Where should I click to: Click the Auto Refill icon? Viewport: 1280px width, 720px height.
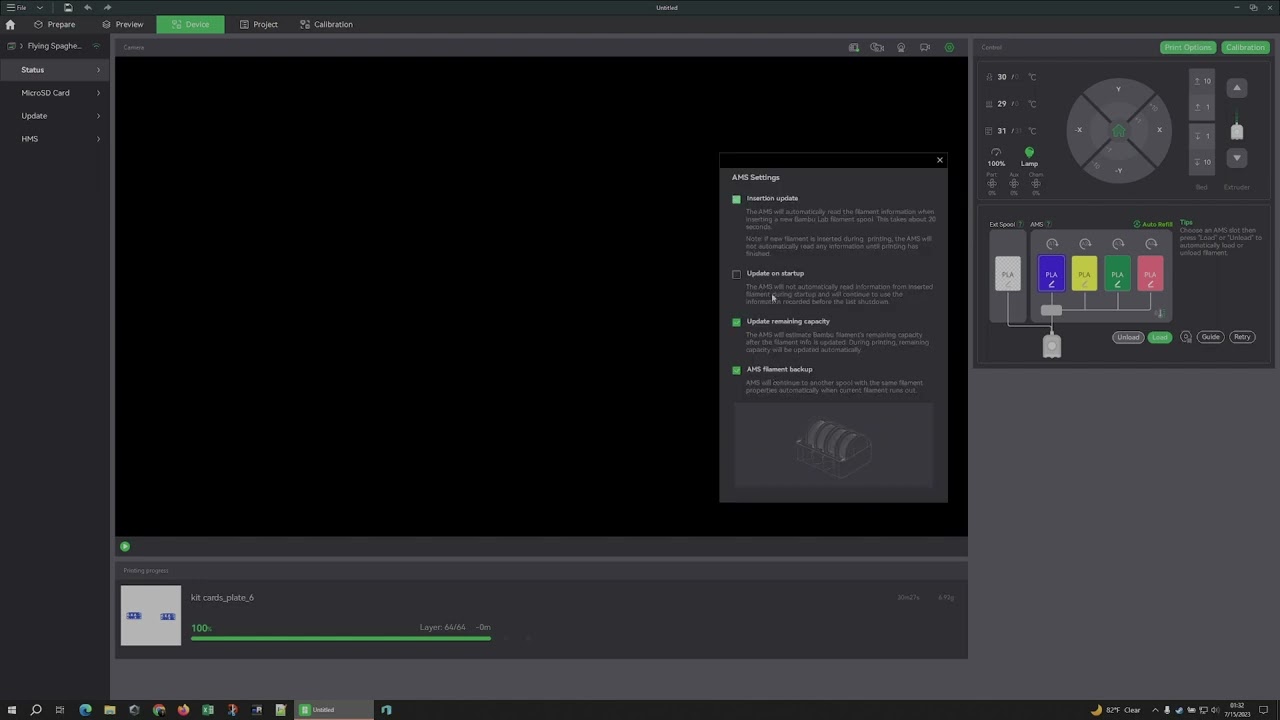[x=1137, y=224]
